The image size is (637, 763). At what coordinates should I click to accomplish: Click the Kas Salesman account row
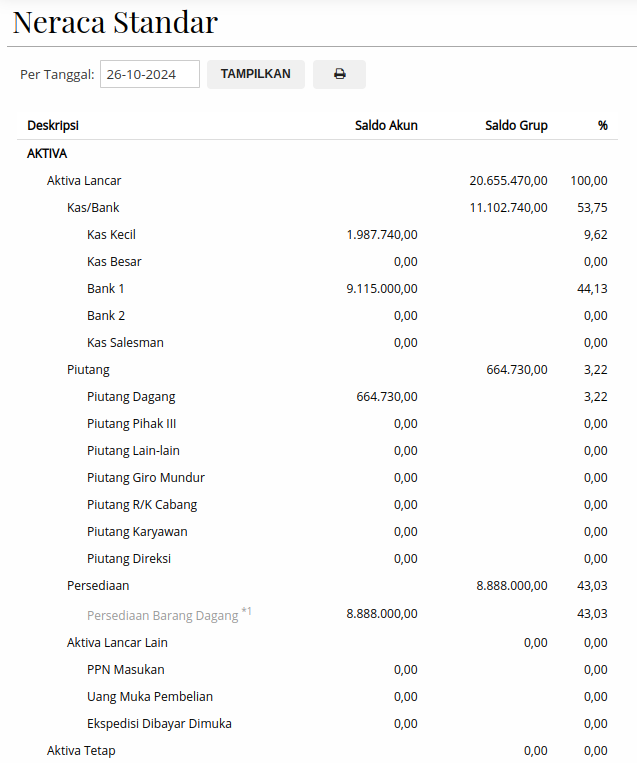125,343
